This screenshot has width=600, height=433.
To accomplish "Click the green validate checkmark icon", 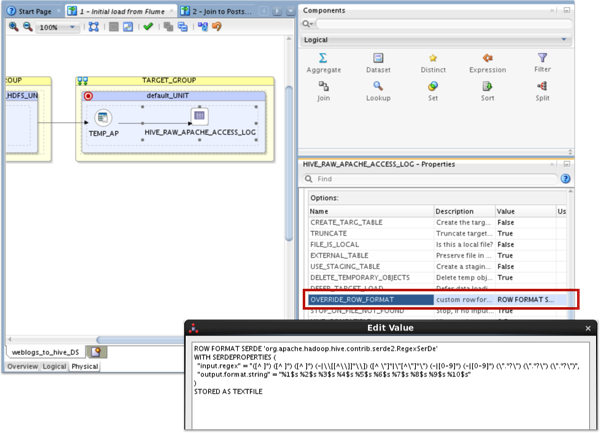I will [148, 26].
